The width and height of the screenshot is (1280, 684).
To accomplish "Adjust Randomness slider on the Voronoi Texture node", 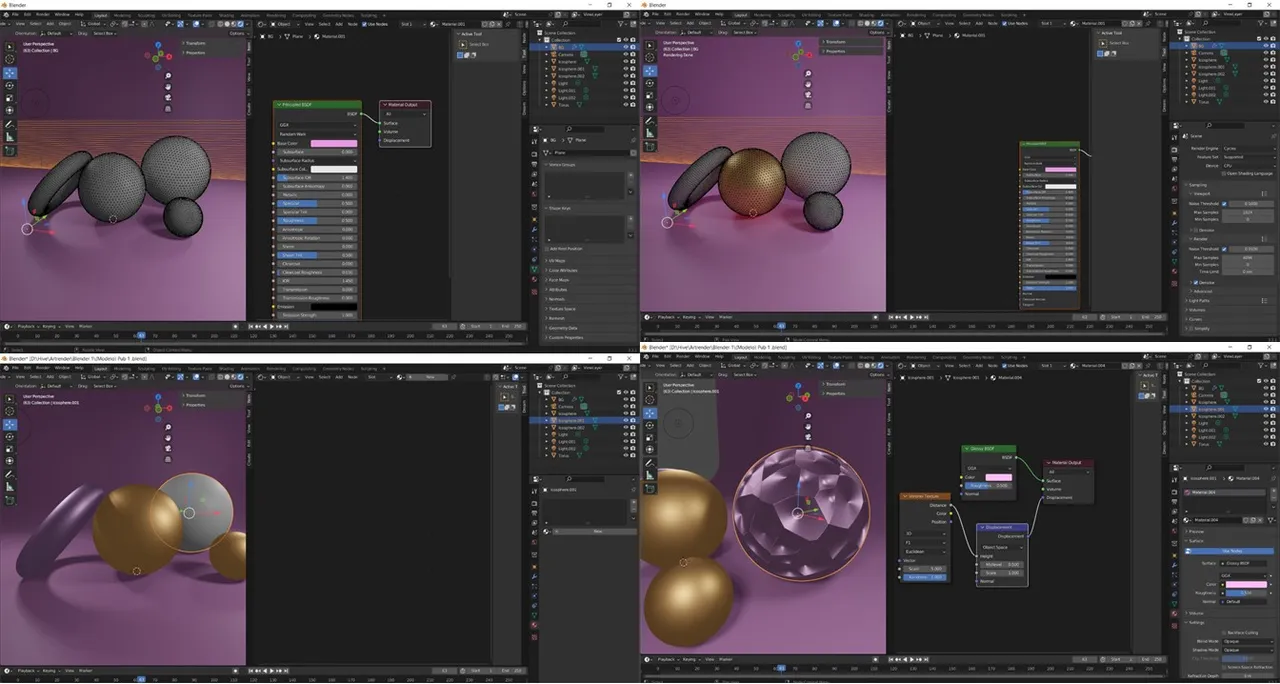I will [x=923, y=577].
